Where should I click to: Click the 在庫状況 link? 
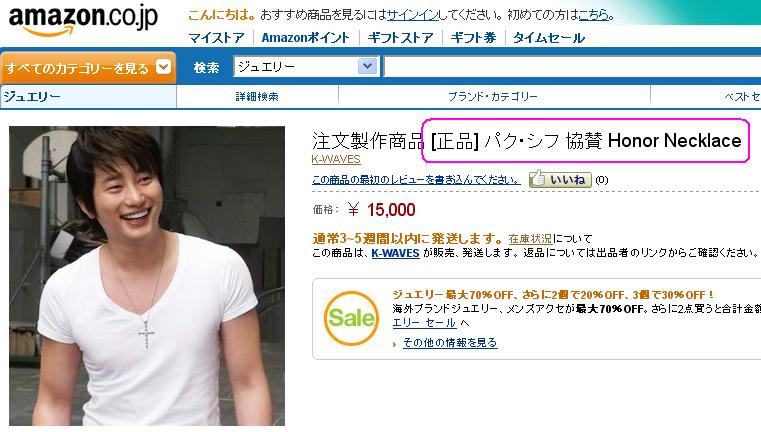point(530,239)
